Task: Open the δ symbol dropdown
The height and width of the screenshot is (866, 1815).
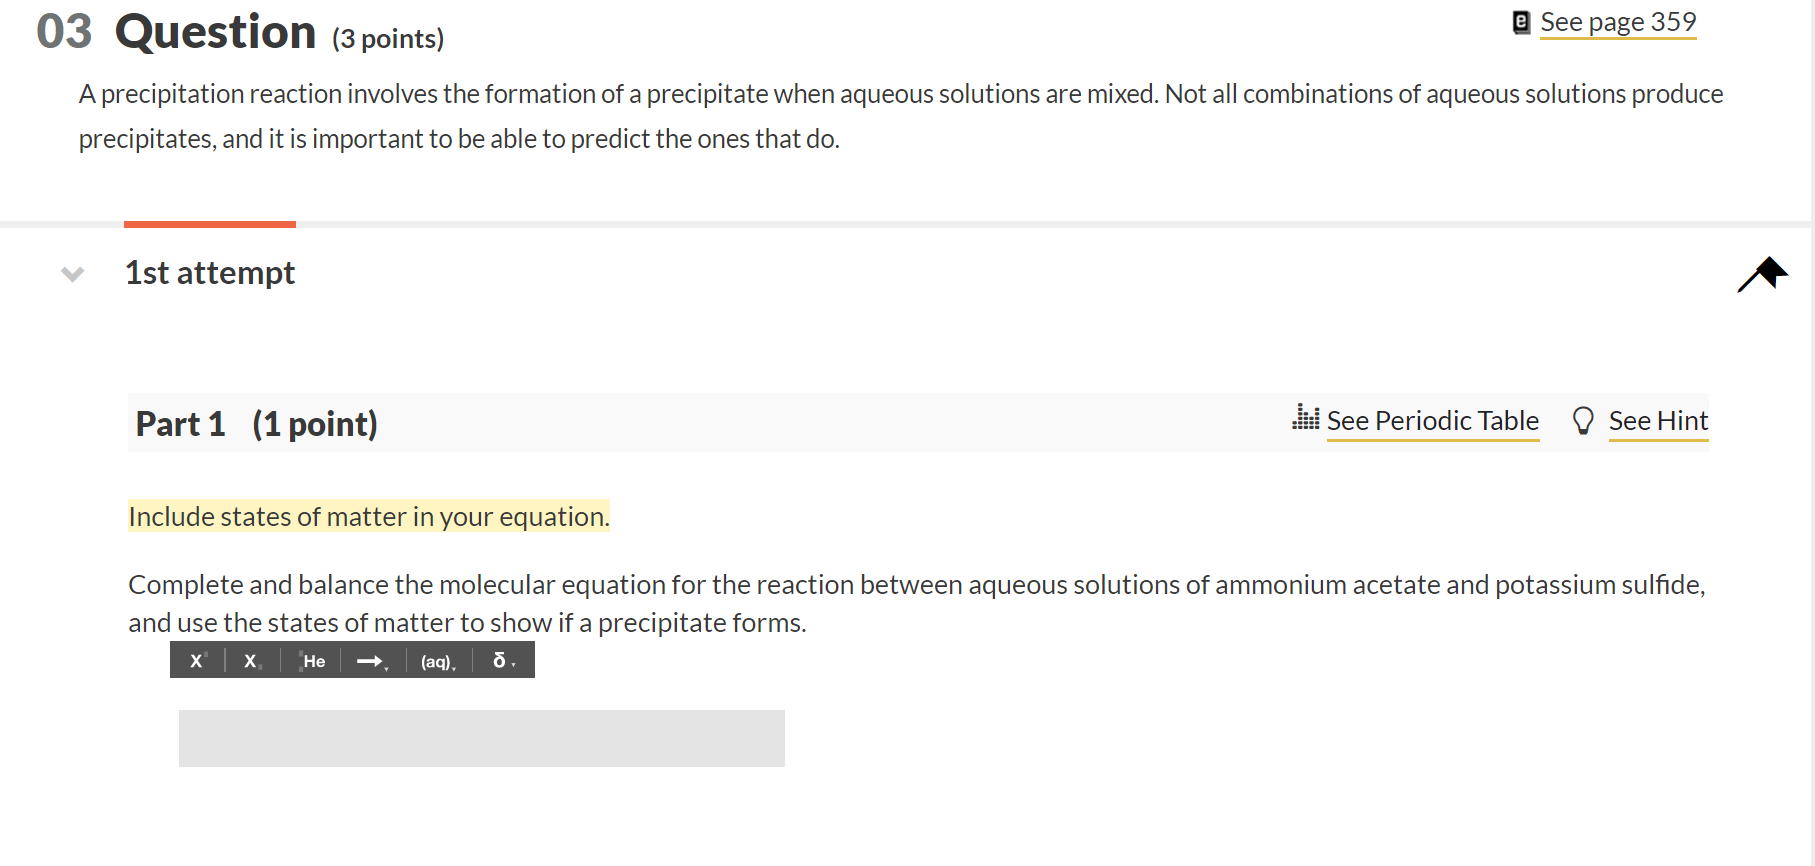Action: [516, 665]
